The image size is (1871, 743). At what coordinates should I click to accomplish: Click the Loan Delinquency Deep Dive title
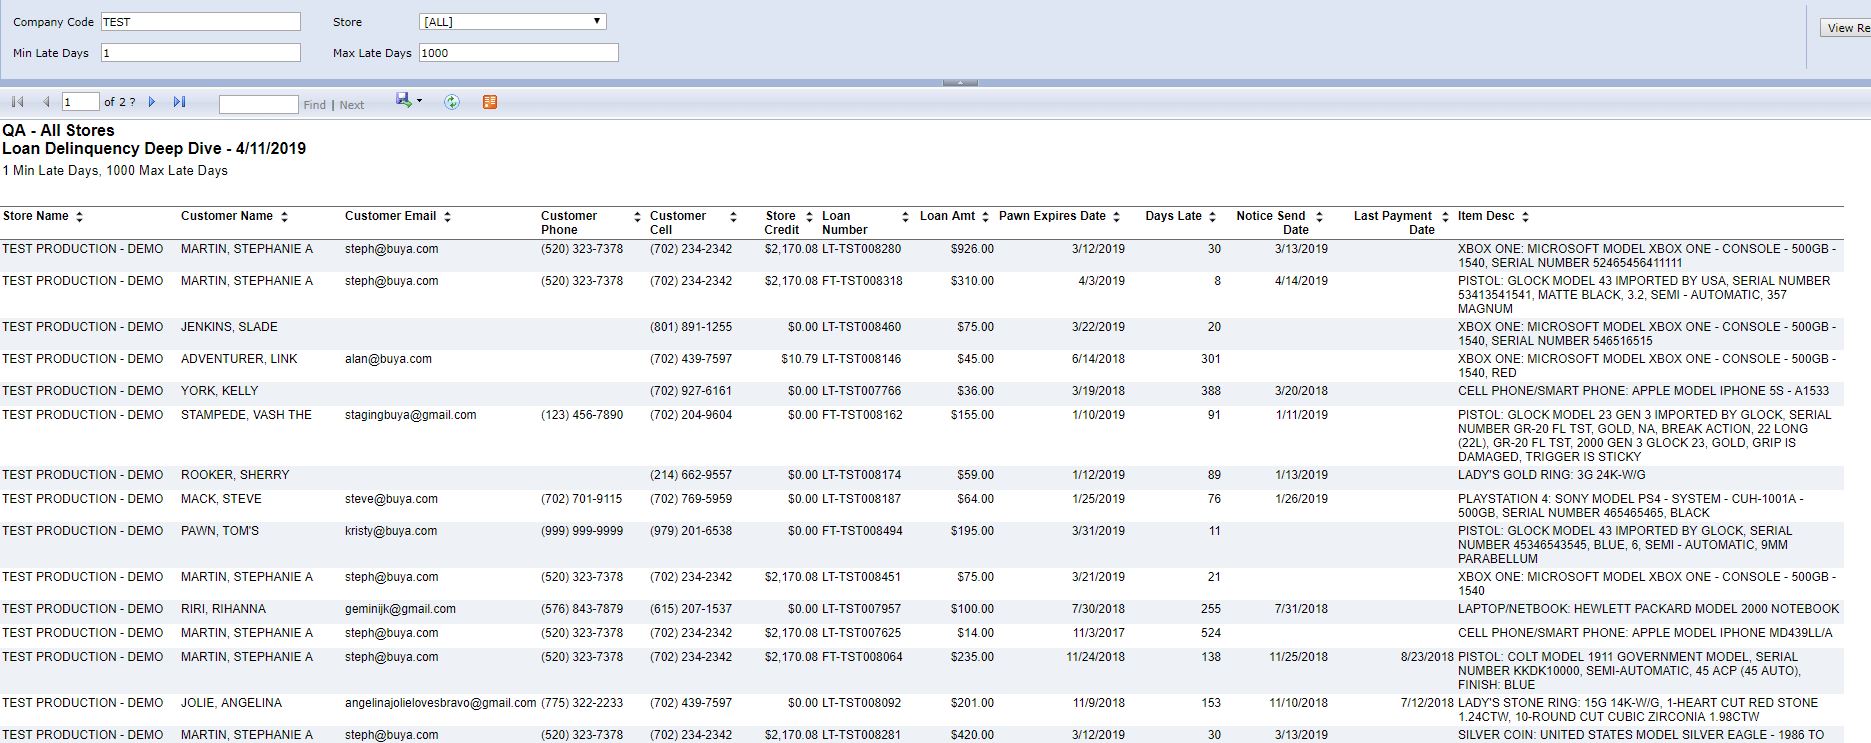(154, 149)
